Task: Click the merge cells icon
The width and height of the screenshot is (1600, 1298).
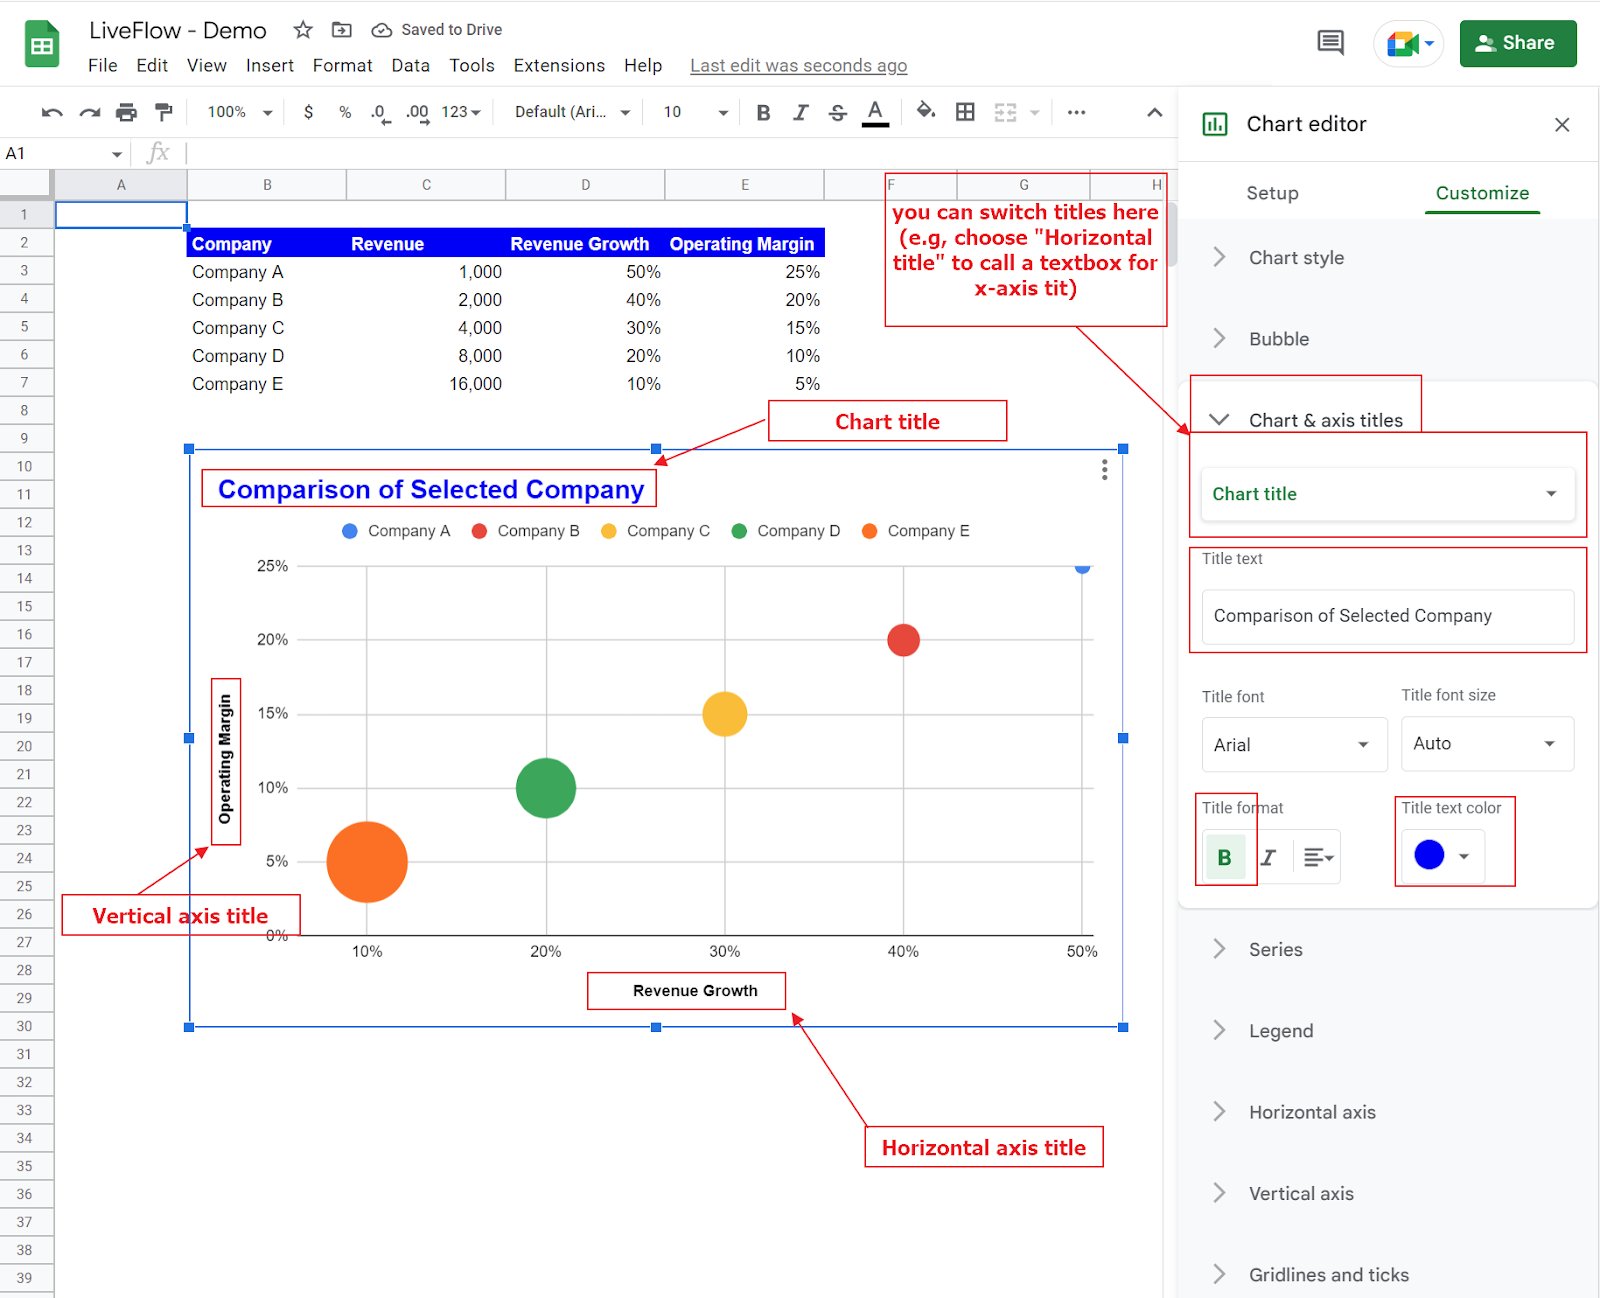Action: coord(1005,112)
